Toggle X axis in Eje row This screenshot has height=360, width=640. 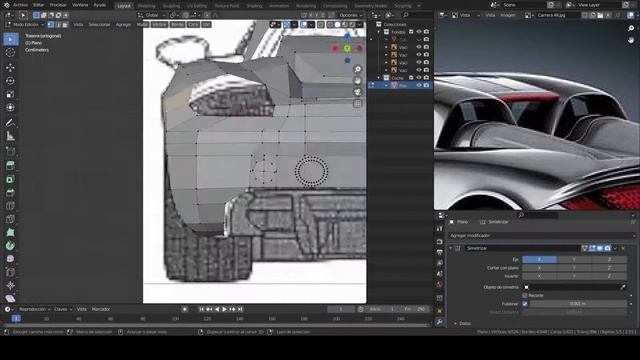click(x=539, y=260)
